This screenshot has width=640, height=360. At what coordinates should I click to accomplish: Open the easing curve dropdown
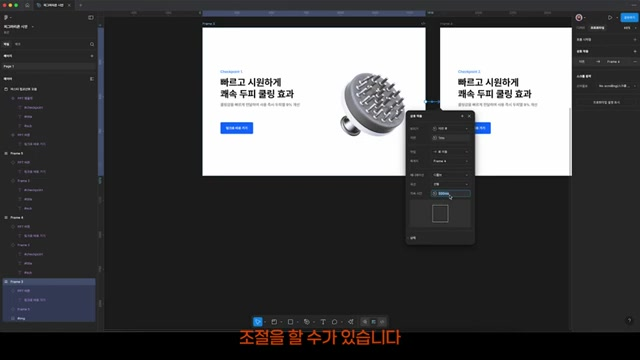[451, 184]
